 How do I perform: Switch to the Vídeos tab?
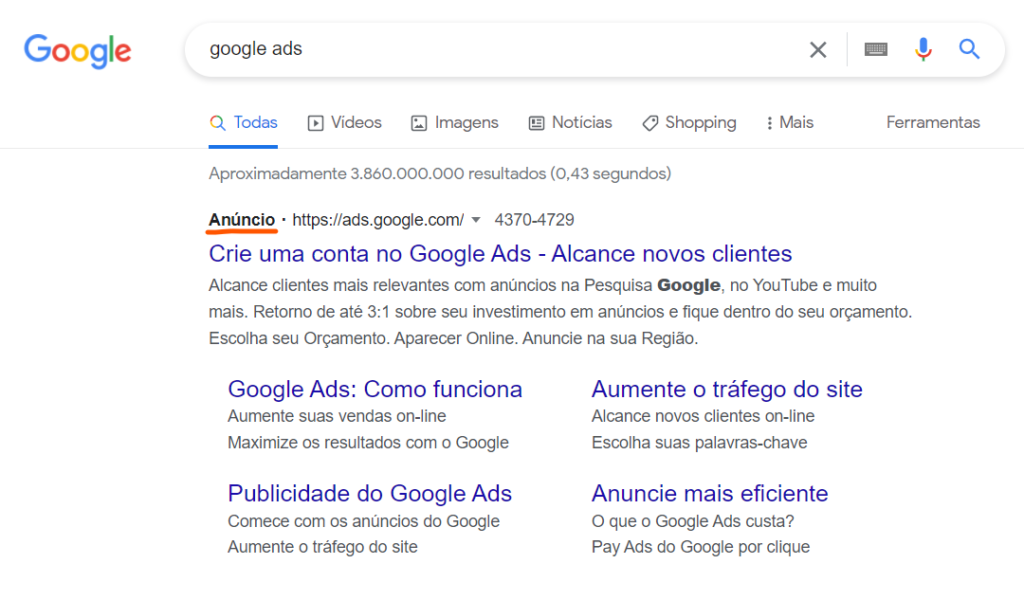[345, 123]
